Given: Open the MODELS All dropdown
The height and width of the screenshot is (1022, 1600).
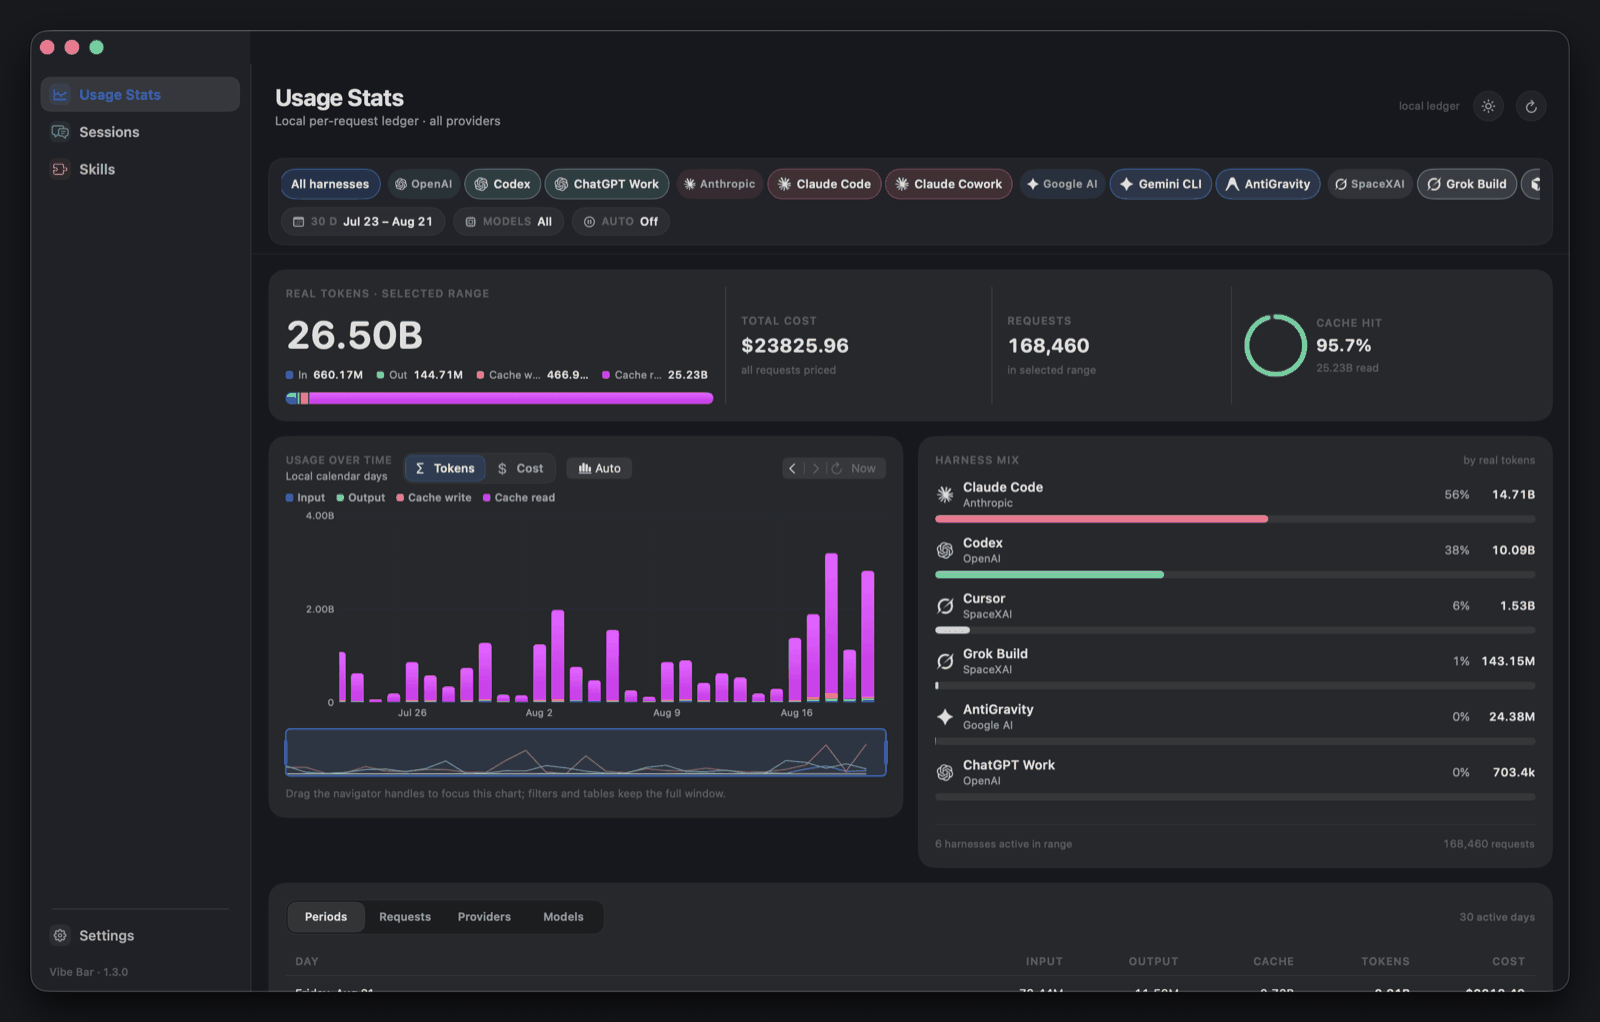Looking at the screenshot, I should (509, 222).
